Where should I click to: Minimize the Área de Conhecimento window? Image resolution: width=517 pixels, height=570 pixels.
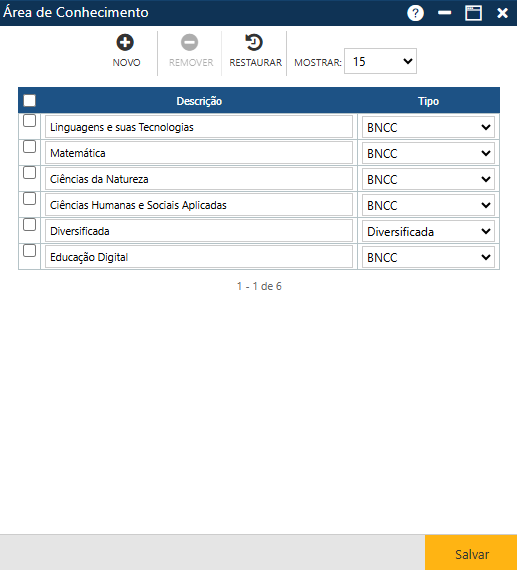click(x=444, y=13)
